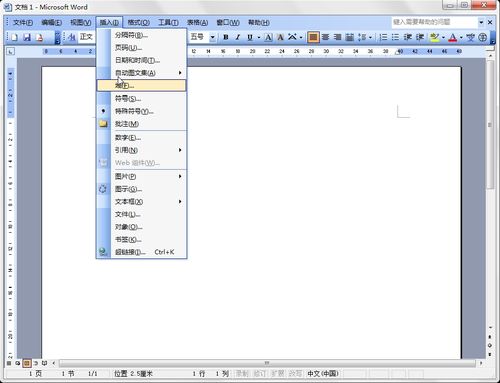The image size is (500, 383).
Task: Open the 正文 style combo box
Action: [87, 37]
